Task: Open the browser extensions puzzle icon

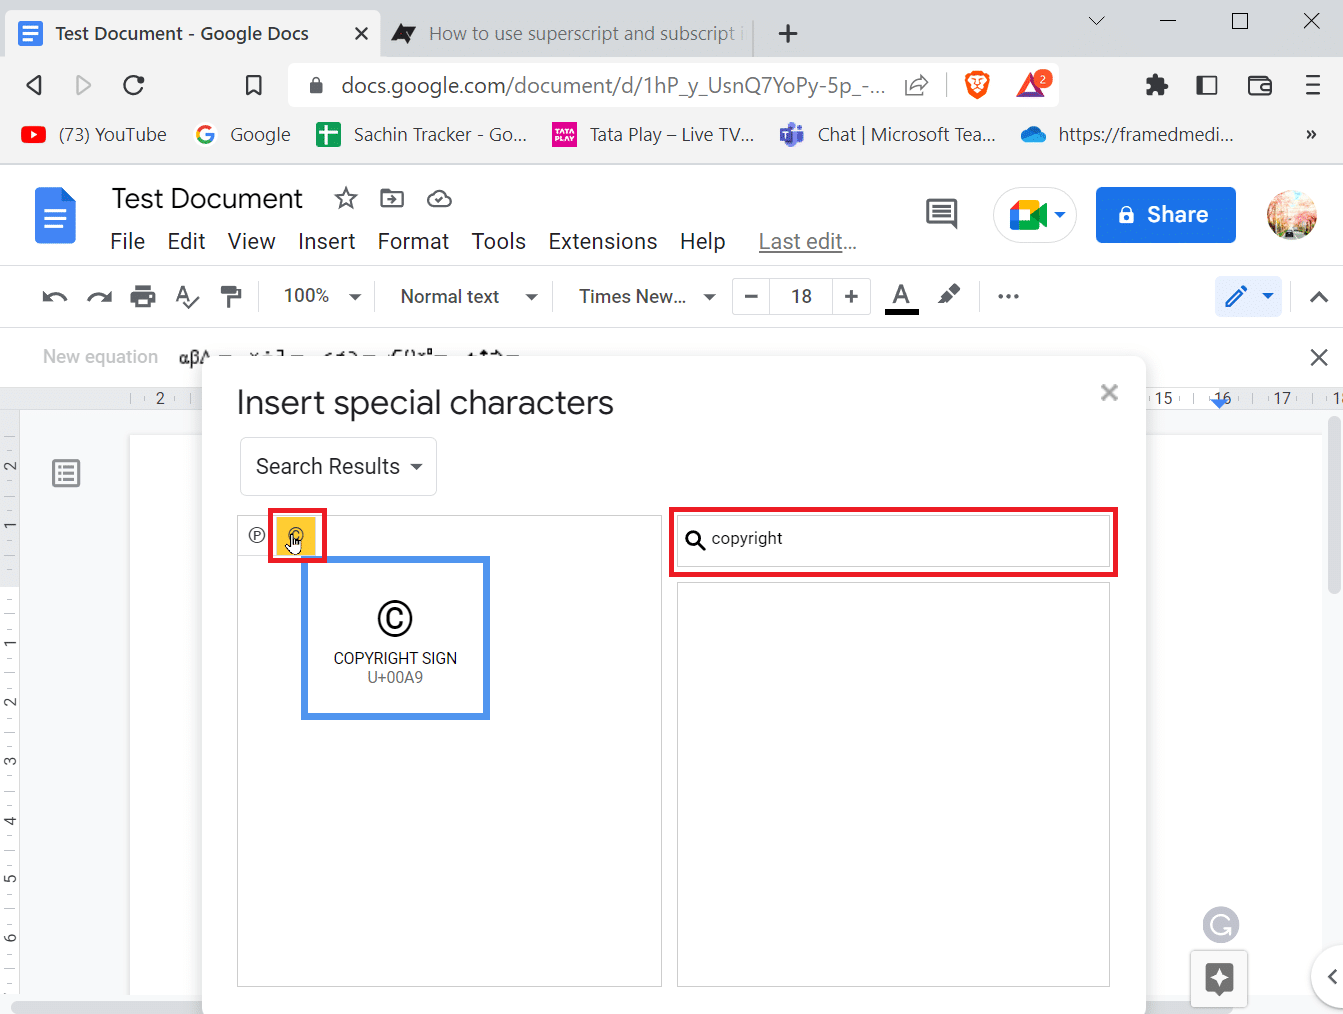Action: tap(1157, 85)
